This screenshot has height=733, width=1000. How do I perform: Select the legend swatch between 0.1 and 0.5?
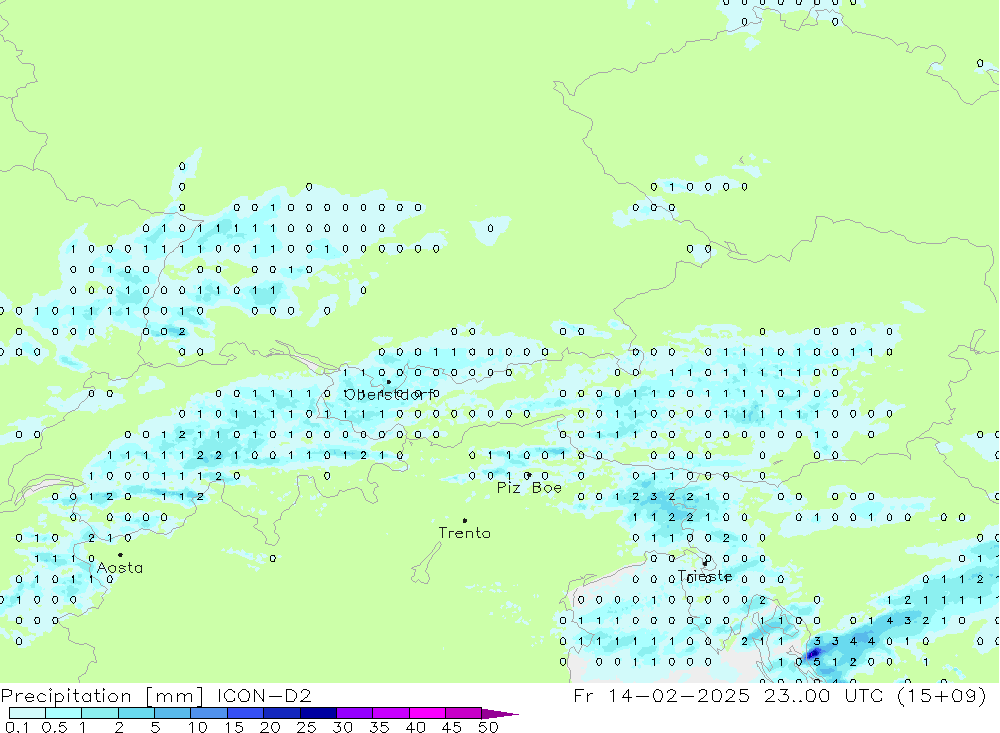[27, 713]
